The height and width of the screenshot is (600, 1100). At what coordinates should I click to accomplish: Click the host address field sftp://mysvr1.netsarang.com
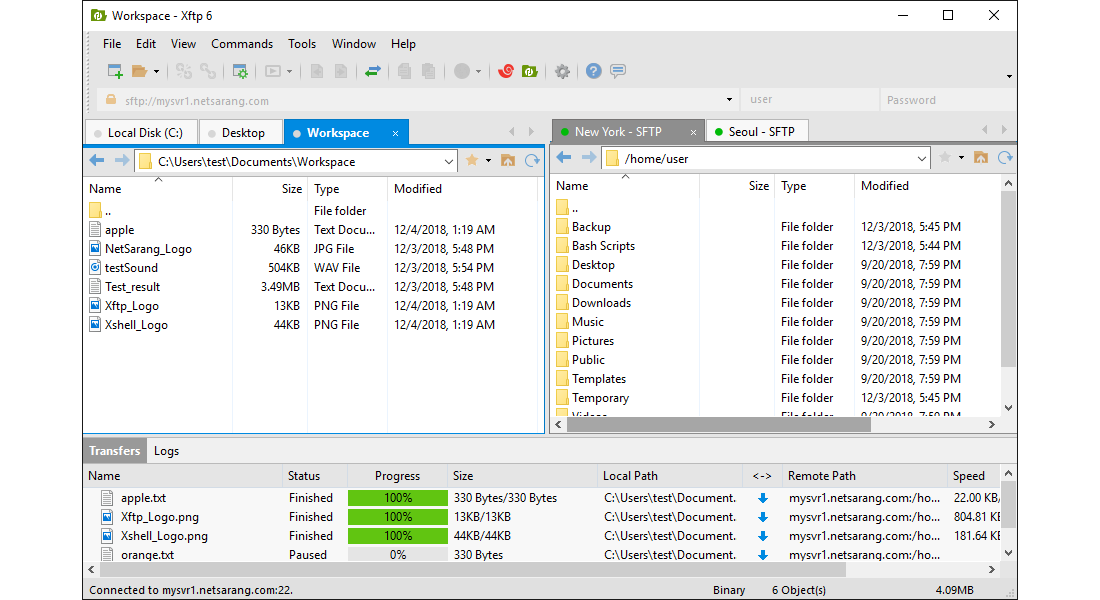(415, 100)
